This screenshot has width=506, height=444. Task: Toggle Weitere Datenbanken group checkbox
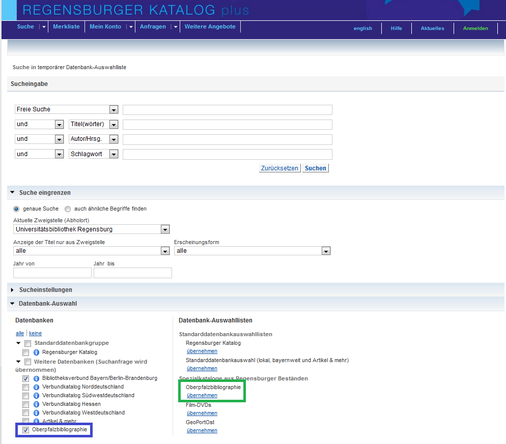pos(27,362)
